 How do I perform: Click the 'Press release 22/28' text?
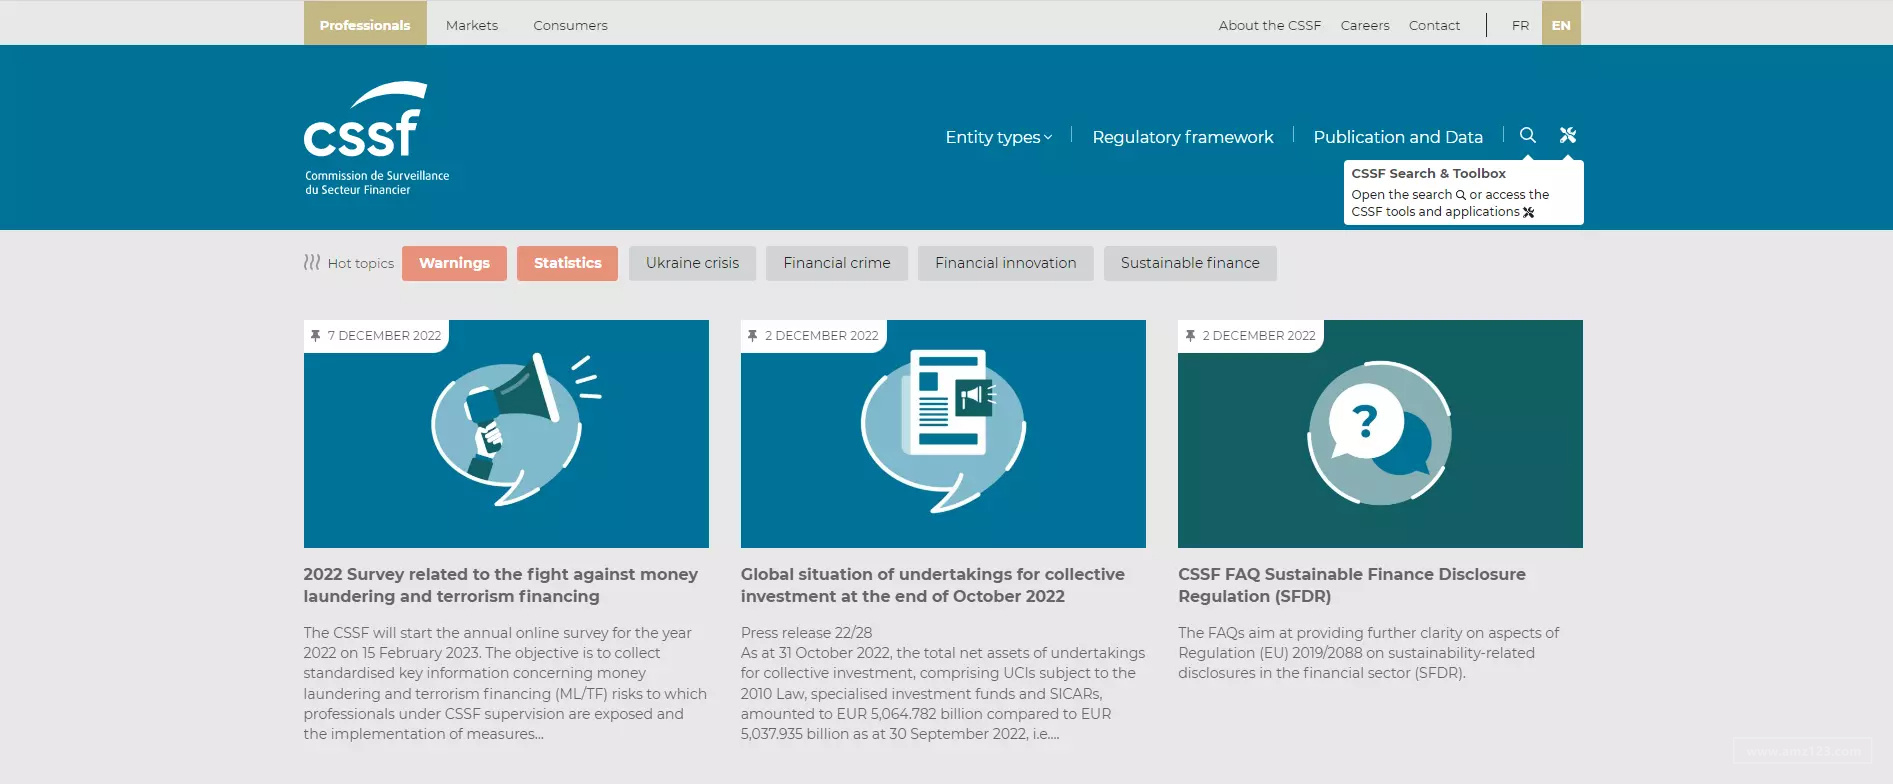point(806,633)
